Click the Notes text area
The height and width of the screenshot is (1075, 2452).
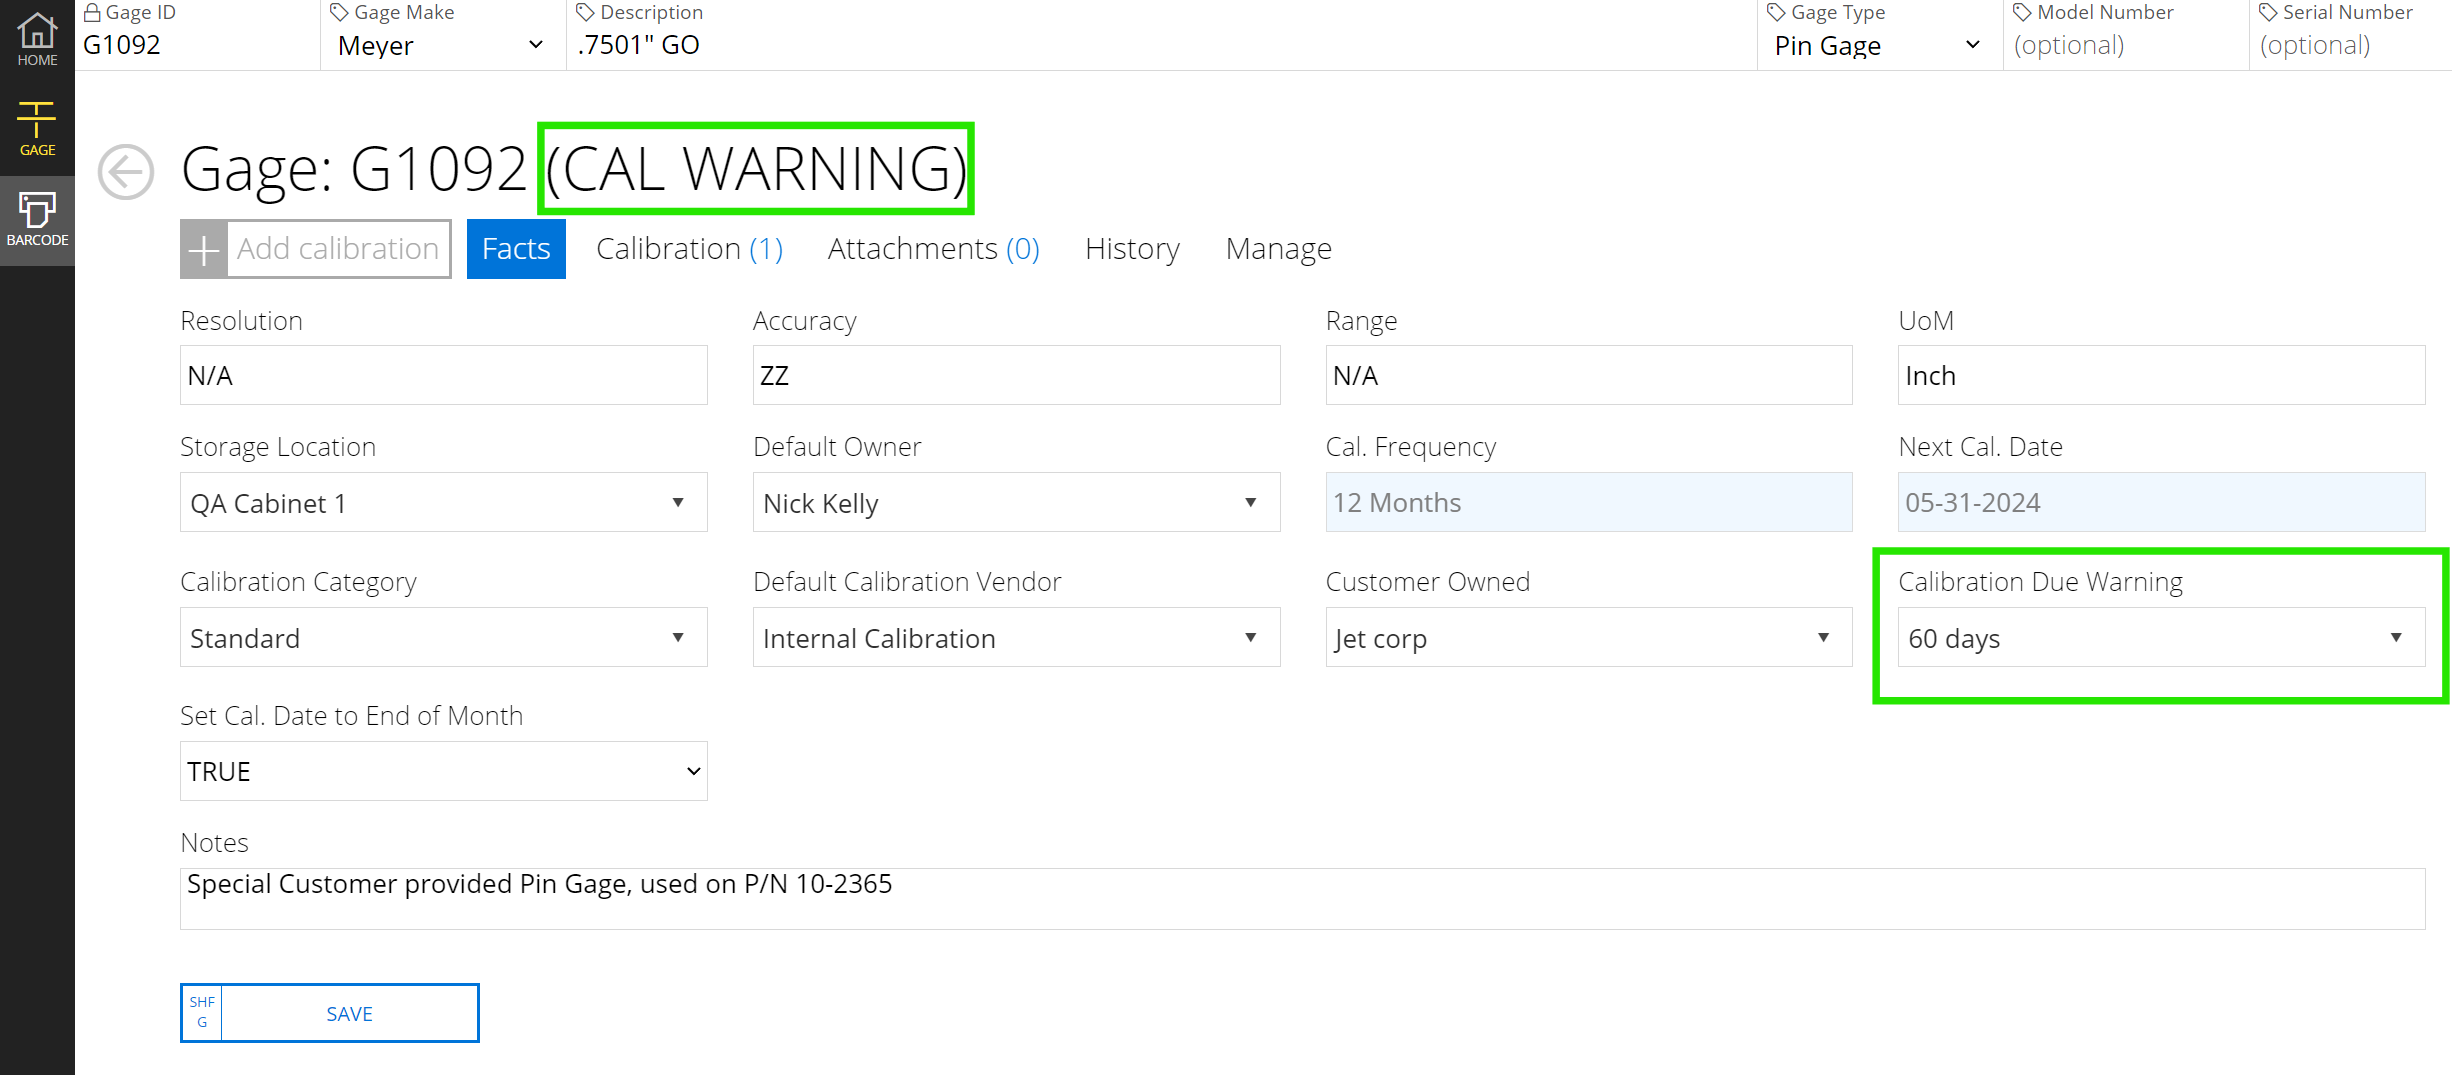(x=1302, y=899)
